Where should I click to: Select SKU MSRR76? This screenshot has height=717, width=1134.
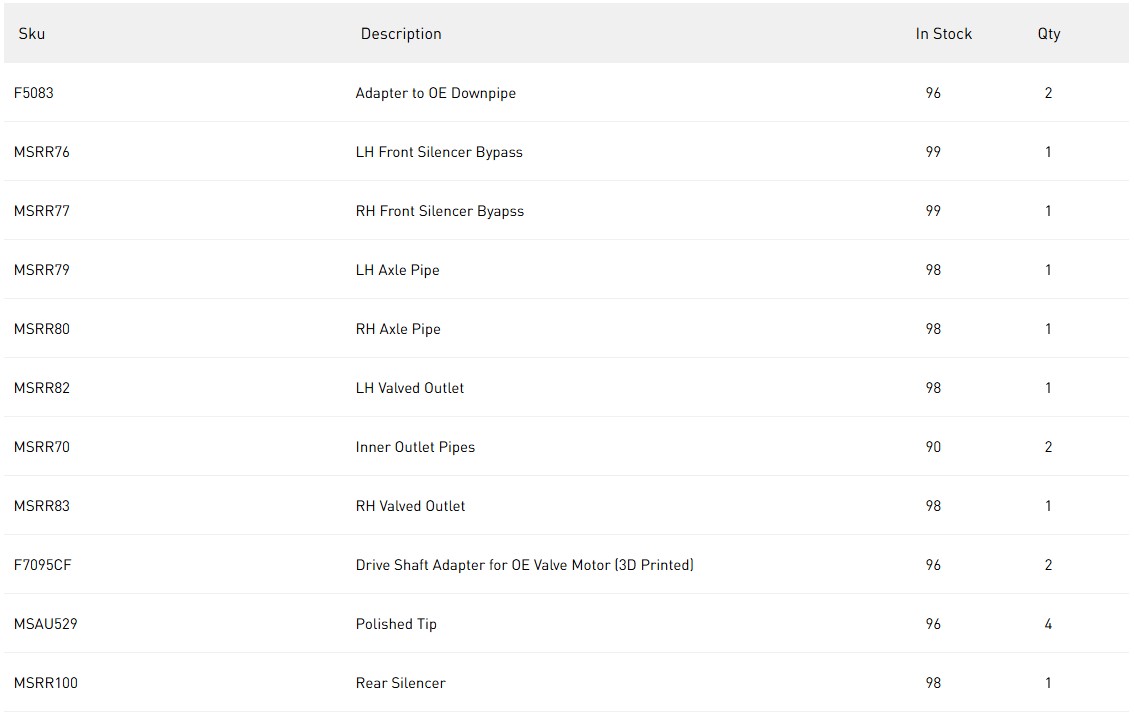tap(42, 152)
